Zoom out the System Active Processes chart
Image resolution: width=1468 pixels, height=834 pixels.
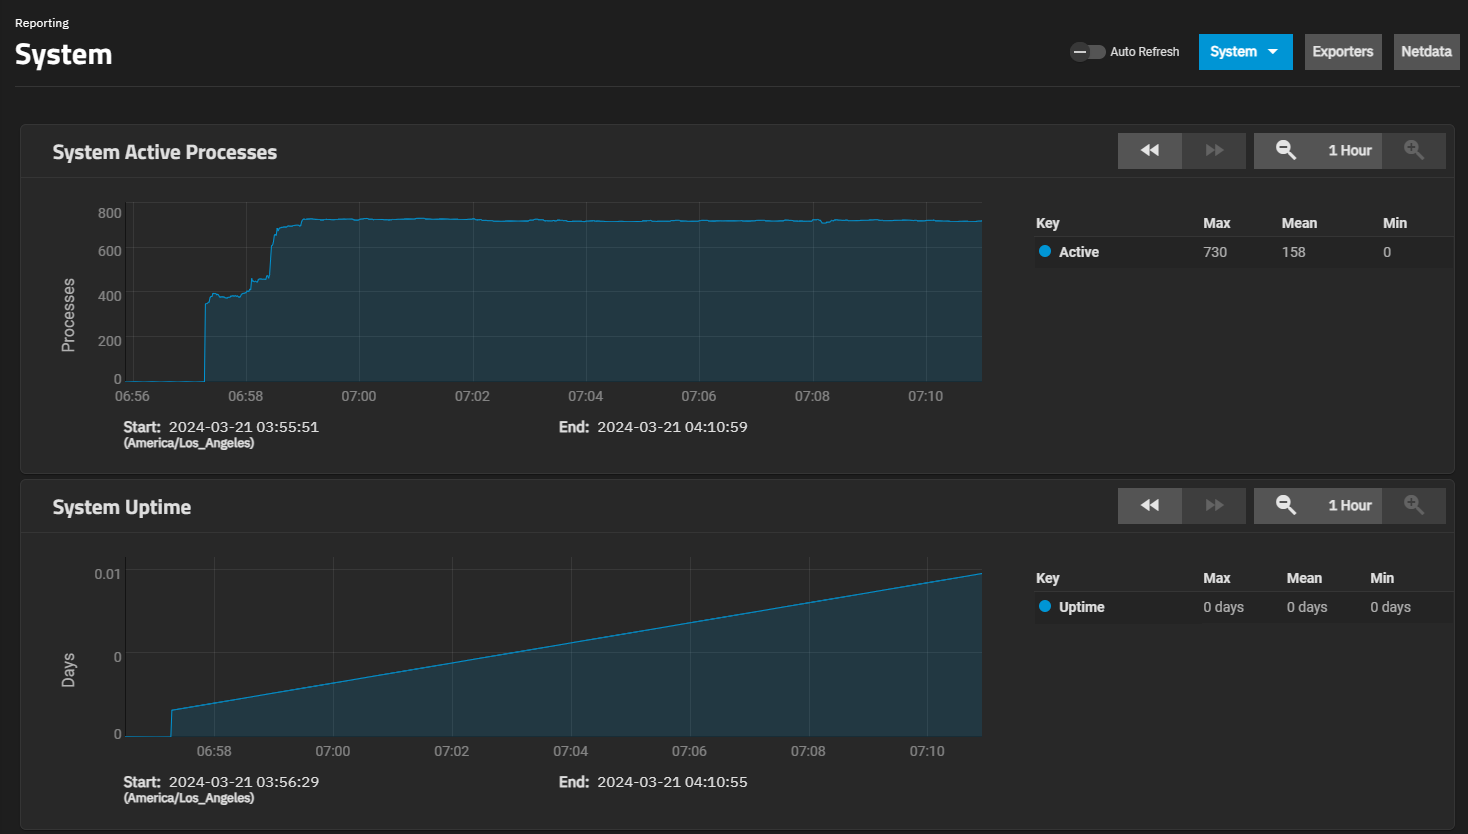(1286, 151)
